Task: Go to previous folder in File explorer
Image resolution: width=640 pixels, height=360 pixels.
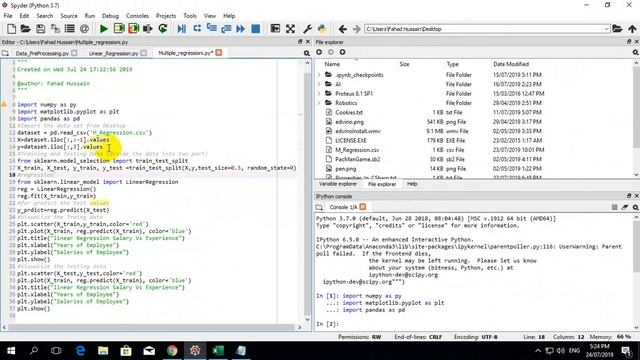Action: click(x=319, y=52)
